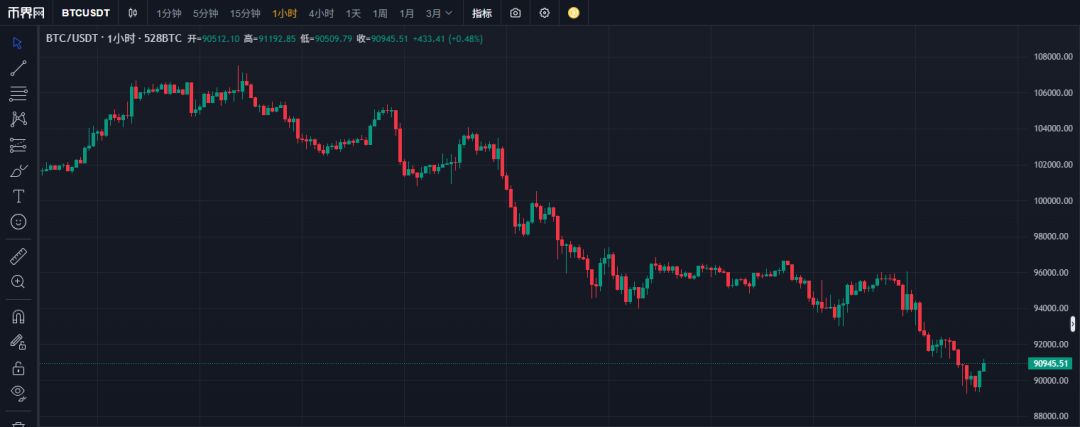
Task: Click the yellow theme color circle
Action: coord(573,13)
